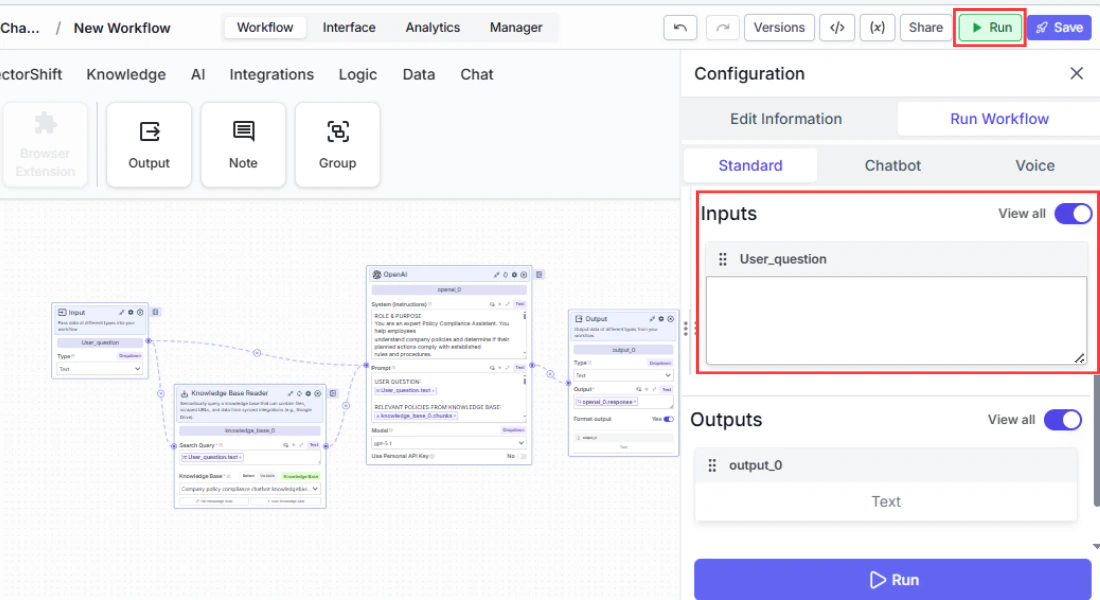Select the Standard run mode tab
Screen dimensions: 1100x600
[x=750, y=166]
